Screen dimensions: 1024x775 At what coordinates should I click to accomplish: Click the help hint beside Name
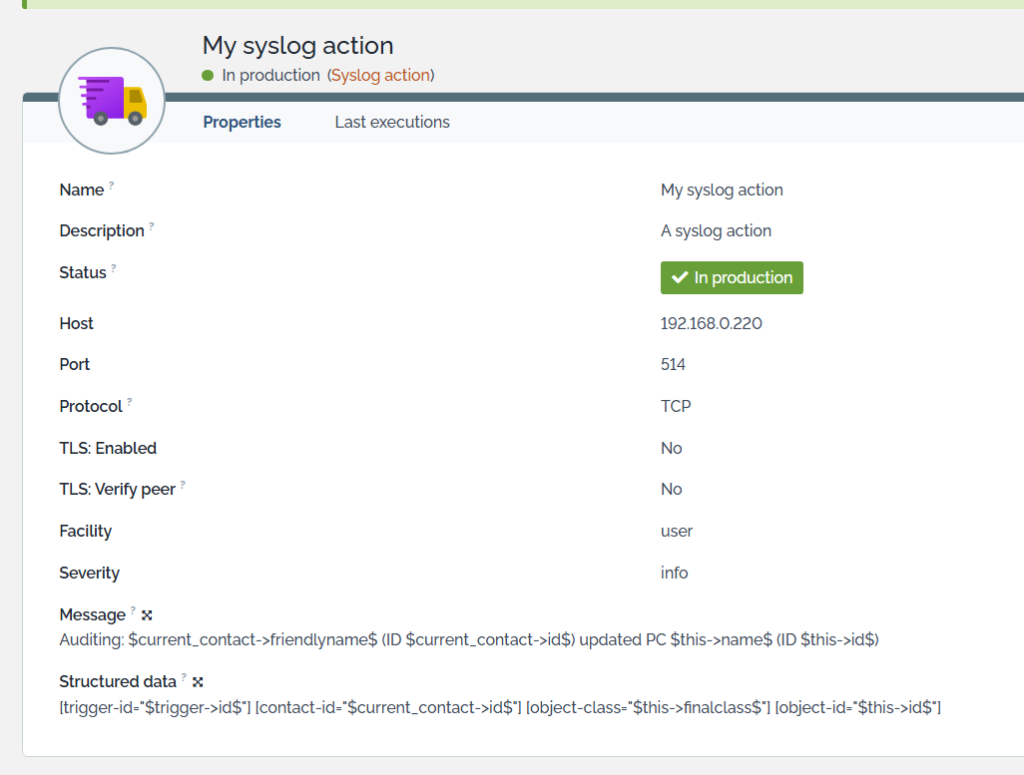point(112,185)
